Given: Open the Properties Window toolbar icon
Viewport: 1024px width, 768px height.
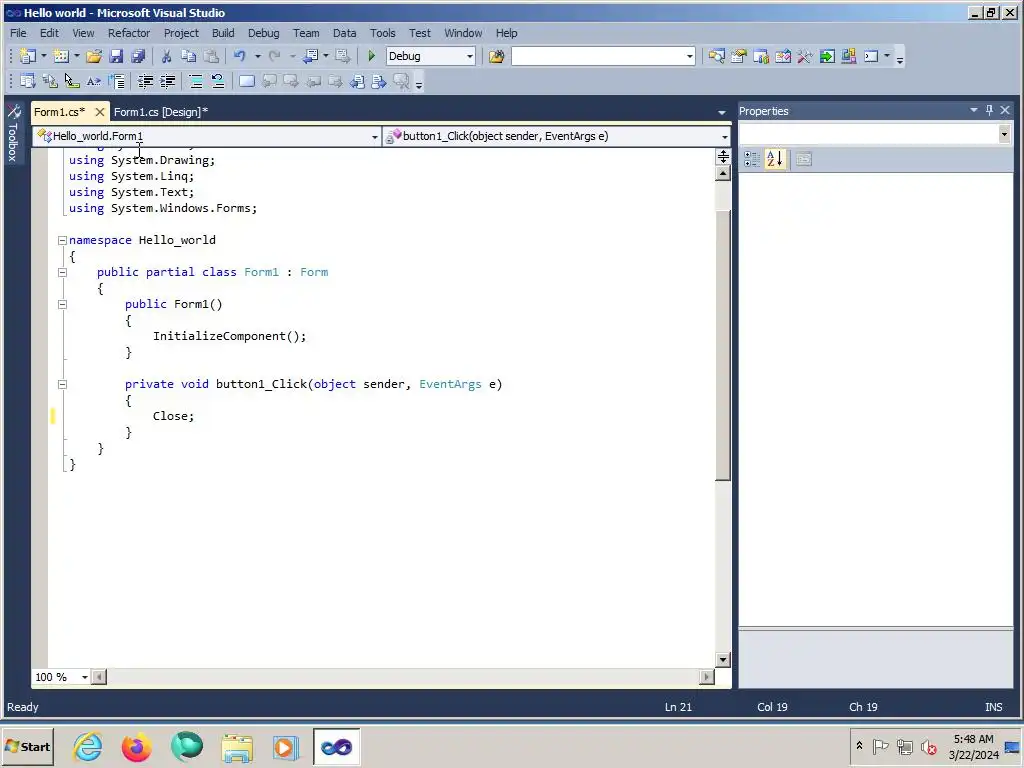Looking at the screenshot, I should (x=739, y=56).
